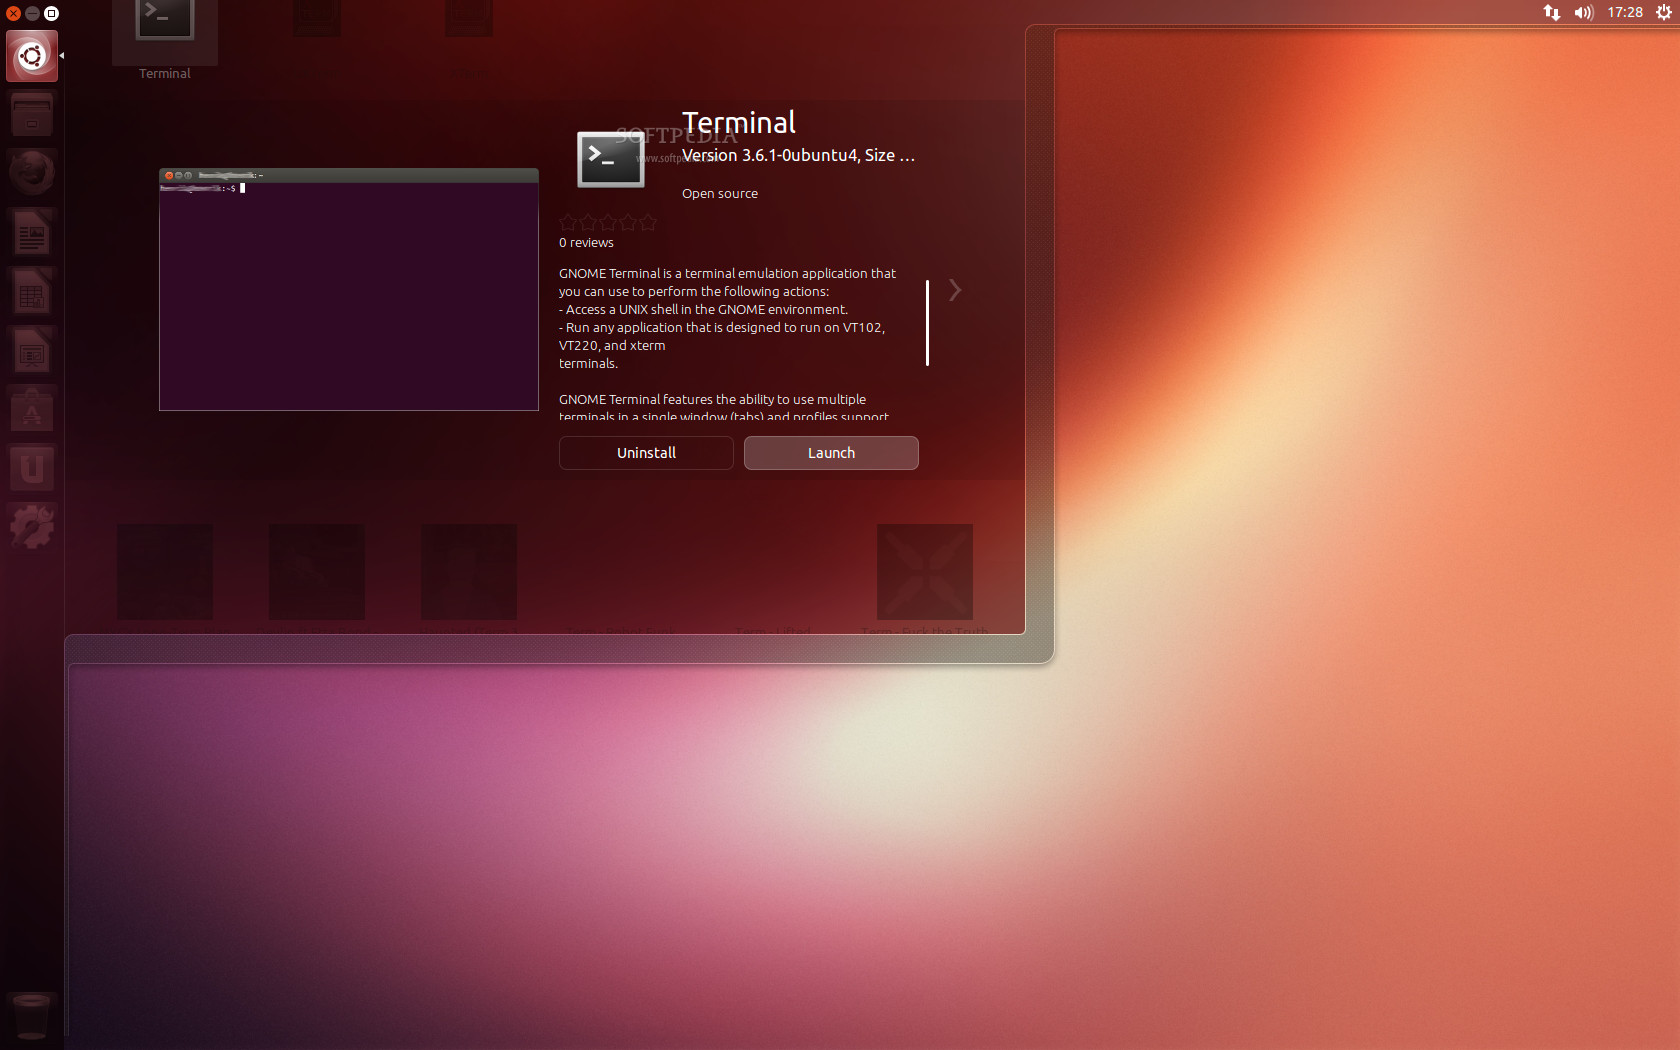This screenshot has height=1050, width=1680.
Task: Click the Terminal screenshot thumbnail
Action: 349,290
